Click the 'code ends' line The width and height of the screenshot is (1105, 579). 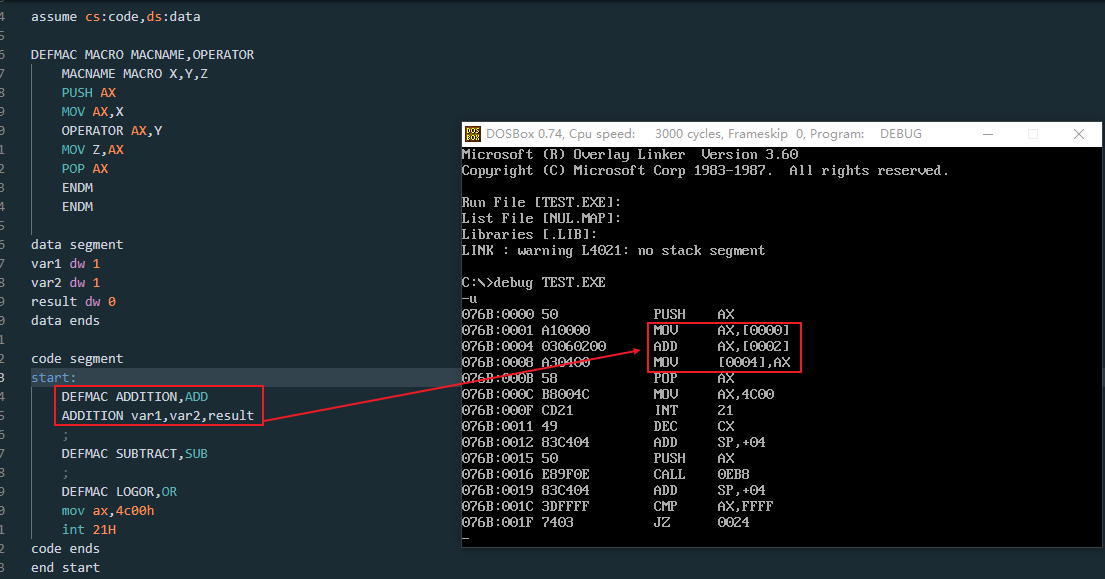pos(66,549)
